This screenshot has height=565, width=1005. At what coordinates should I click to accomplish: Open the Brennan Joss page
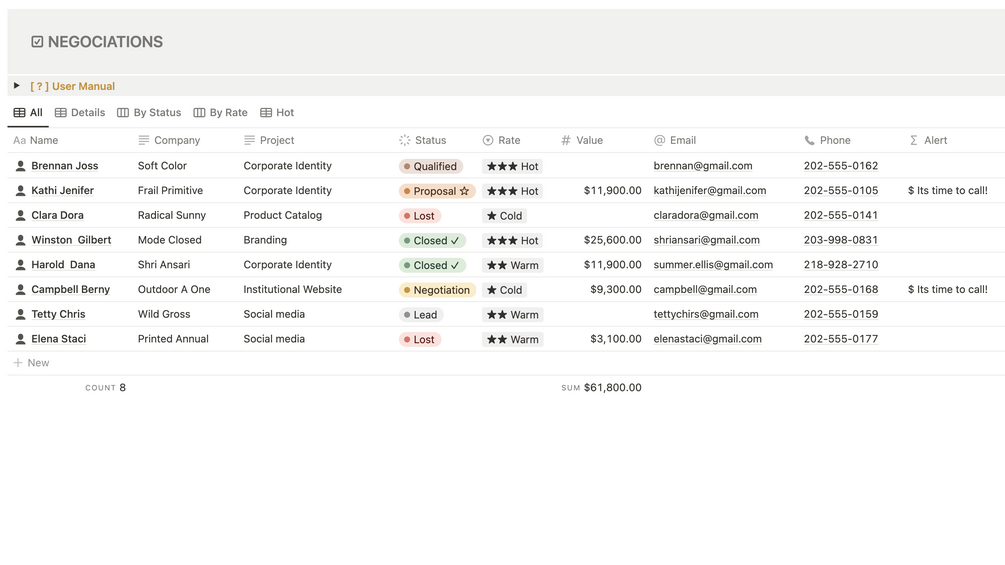(65, 166)
